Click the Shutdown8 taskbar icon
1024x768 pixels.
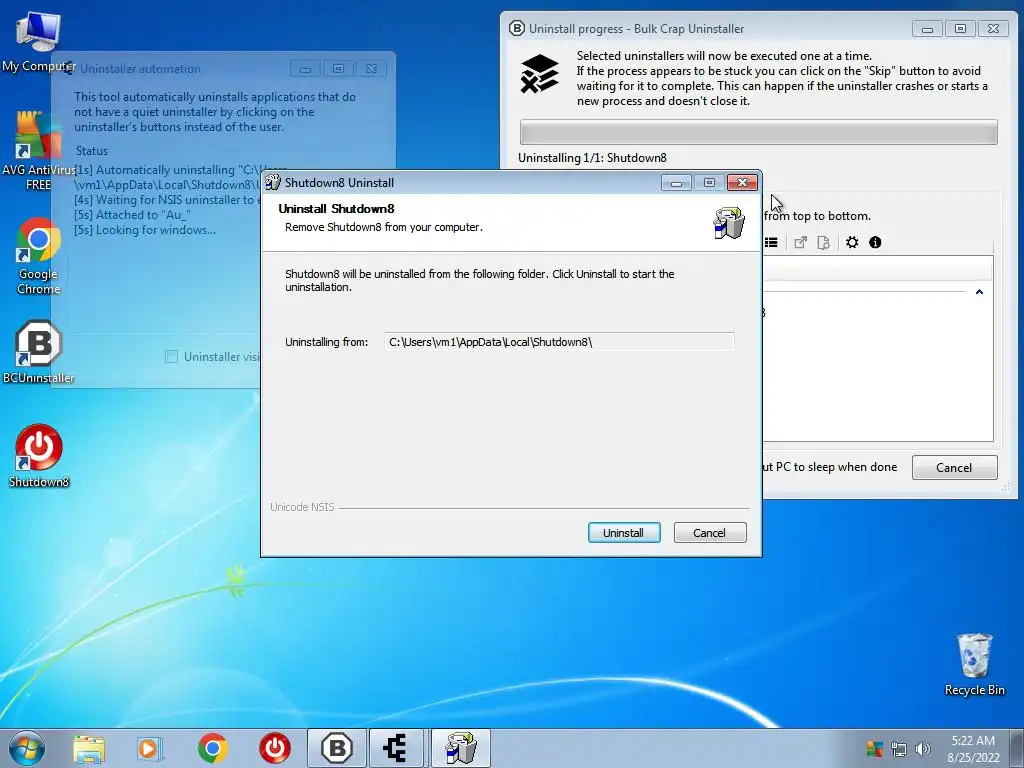click(275, 748)
